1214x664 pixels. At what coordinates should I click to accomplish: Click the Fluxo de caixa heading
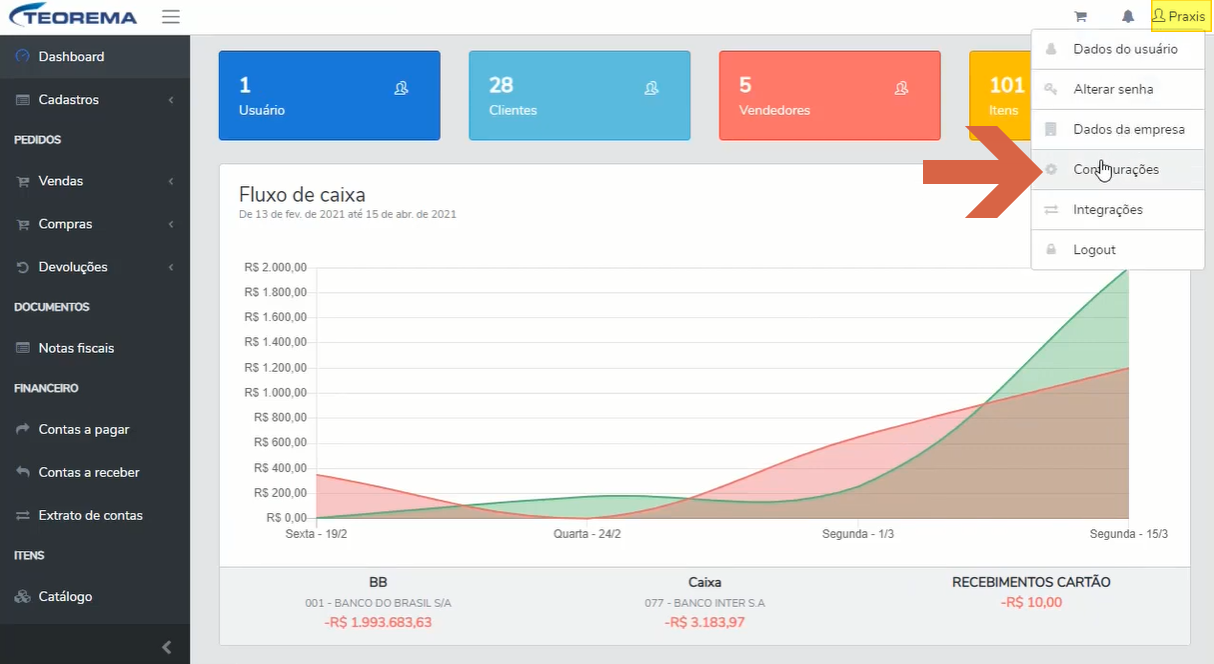click(x=302, y=194)
